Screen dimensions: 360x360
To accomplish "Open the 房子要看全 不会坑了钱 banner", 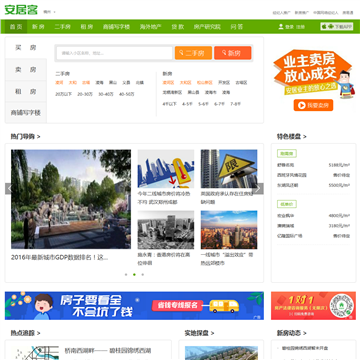I will pyautogui.click(x=134, y=306).
